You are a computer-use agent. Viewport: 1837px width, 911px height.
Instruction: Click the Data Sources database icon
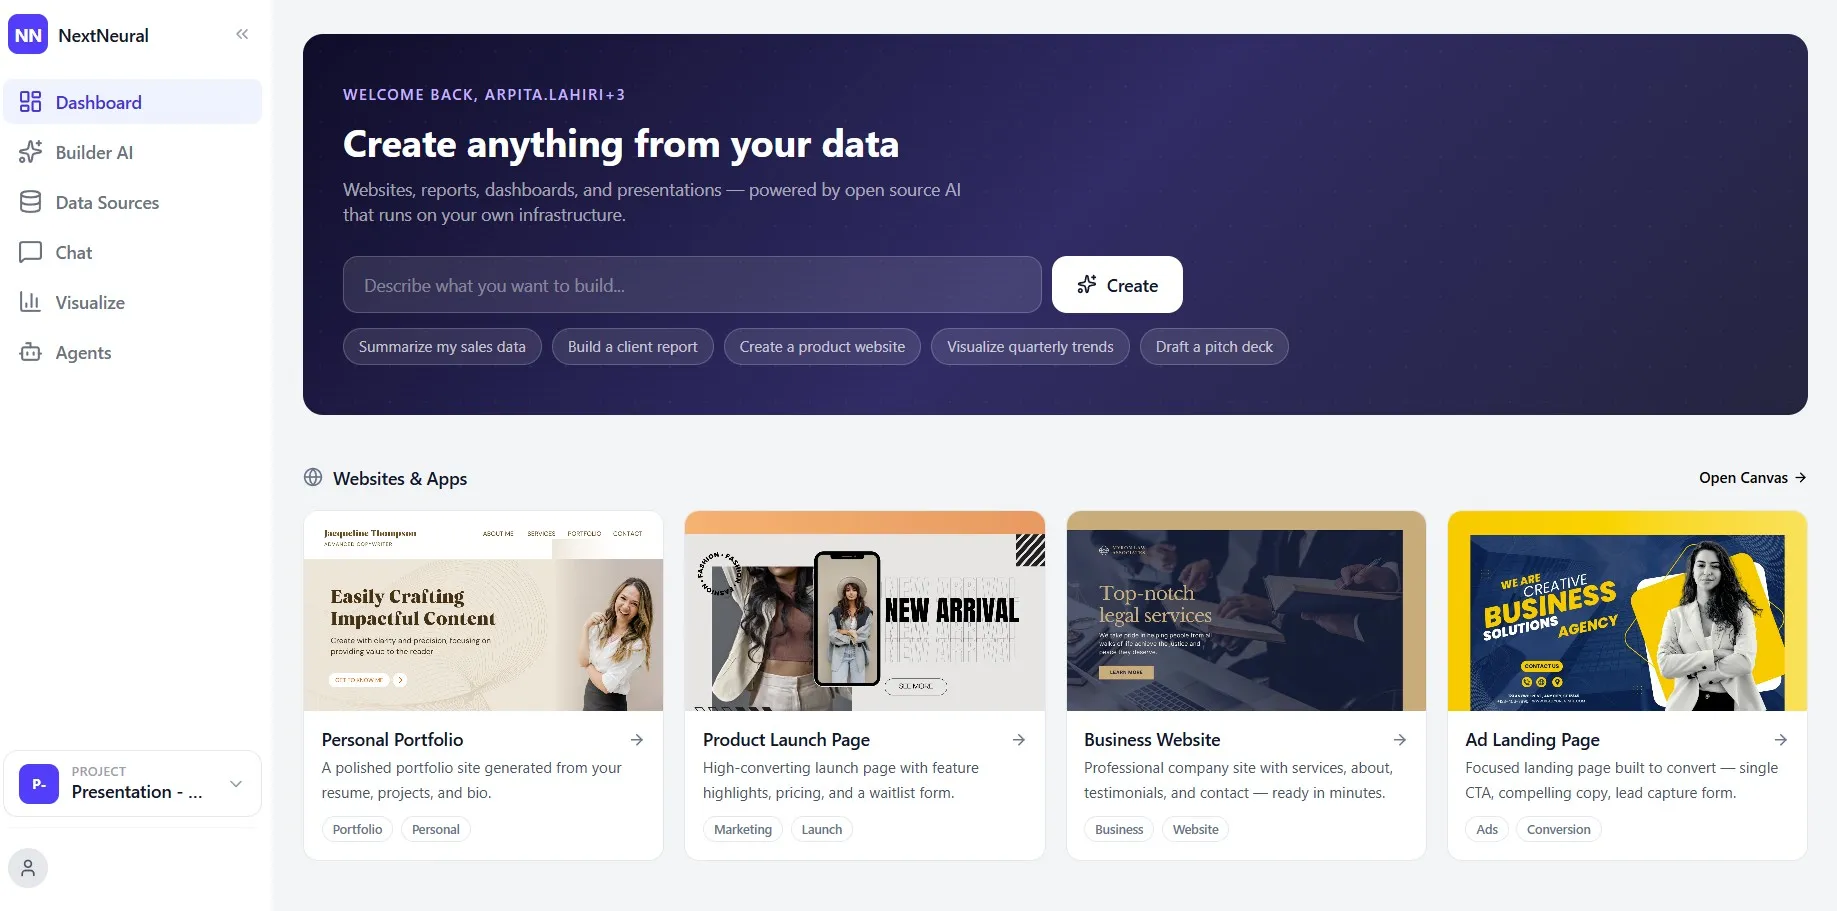(31, 202)
